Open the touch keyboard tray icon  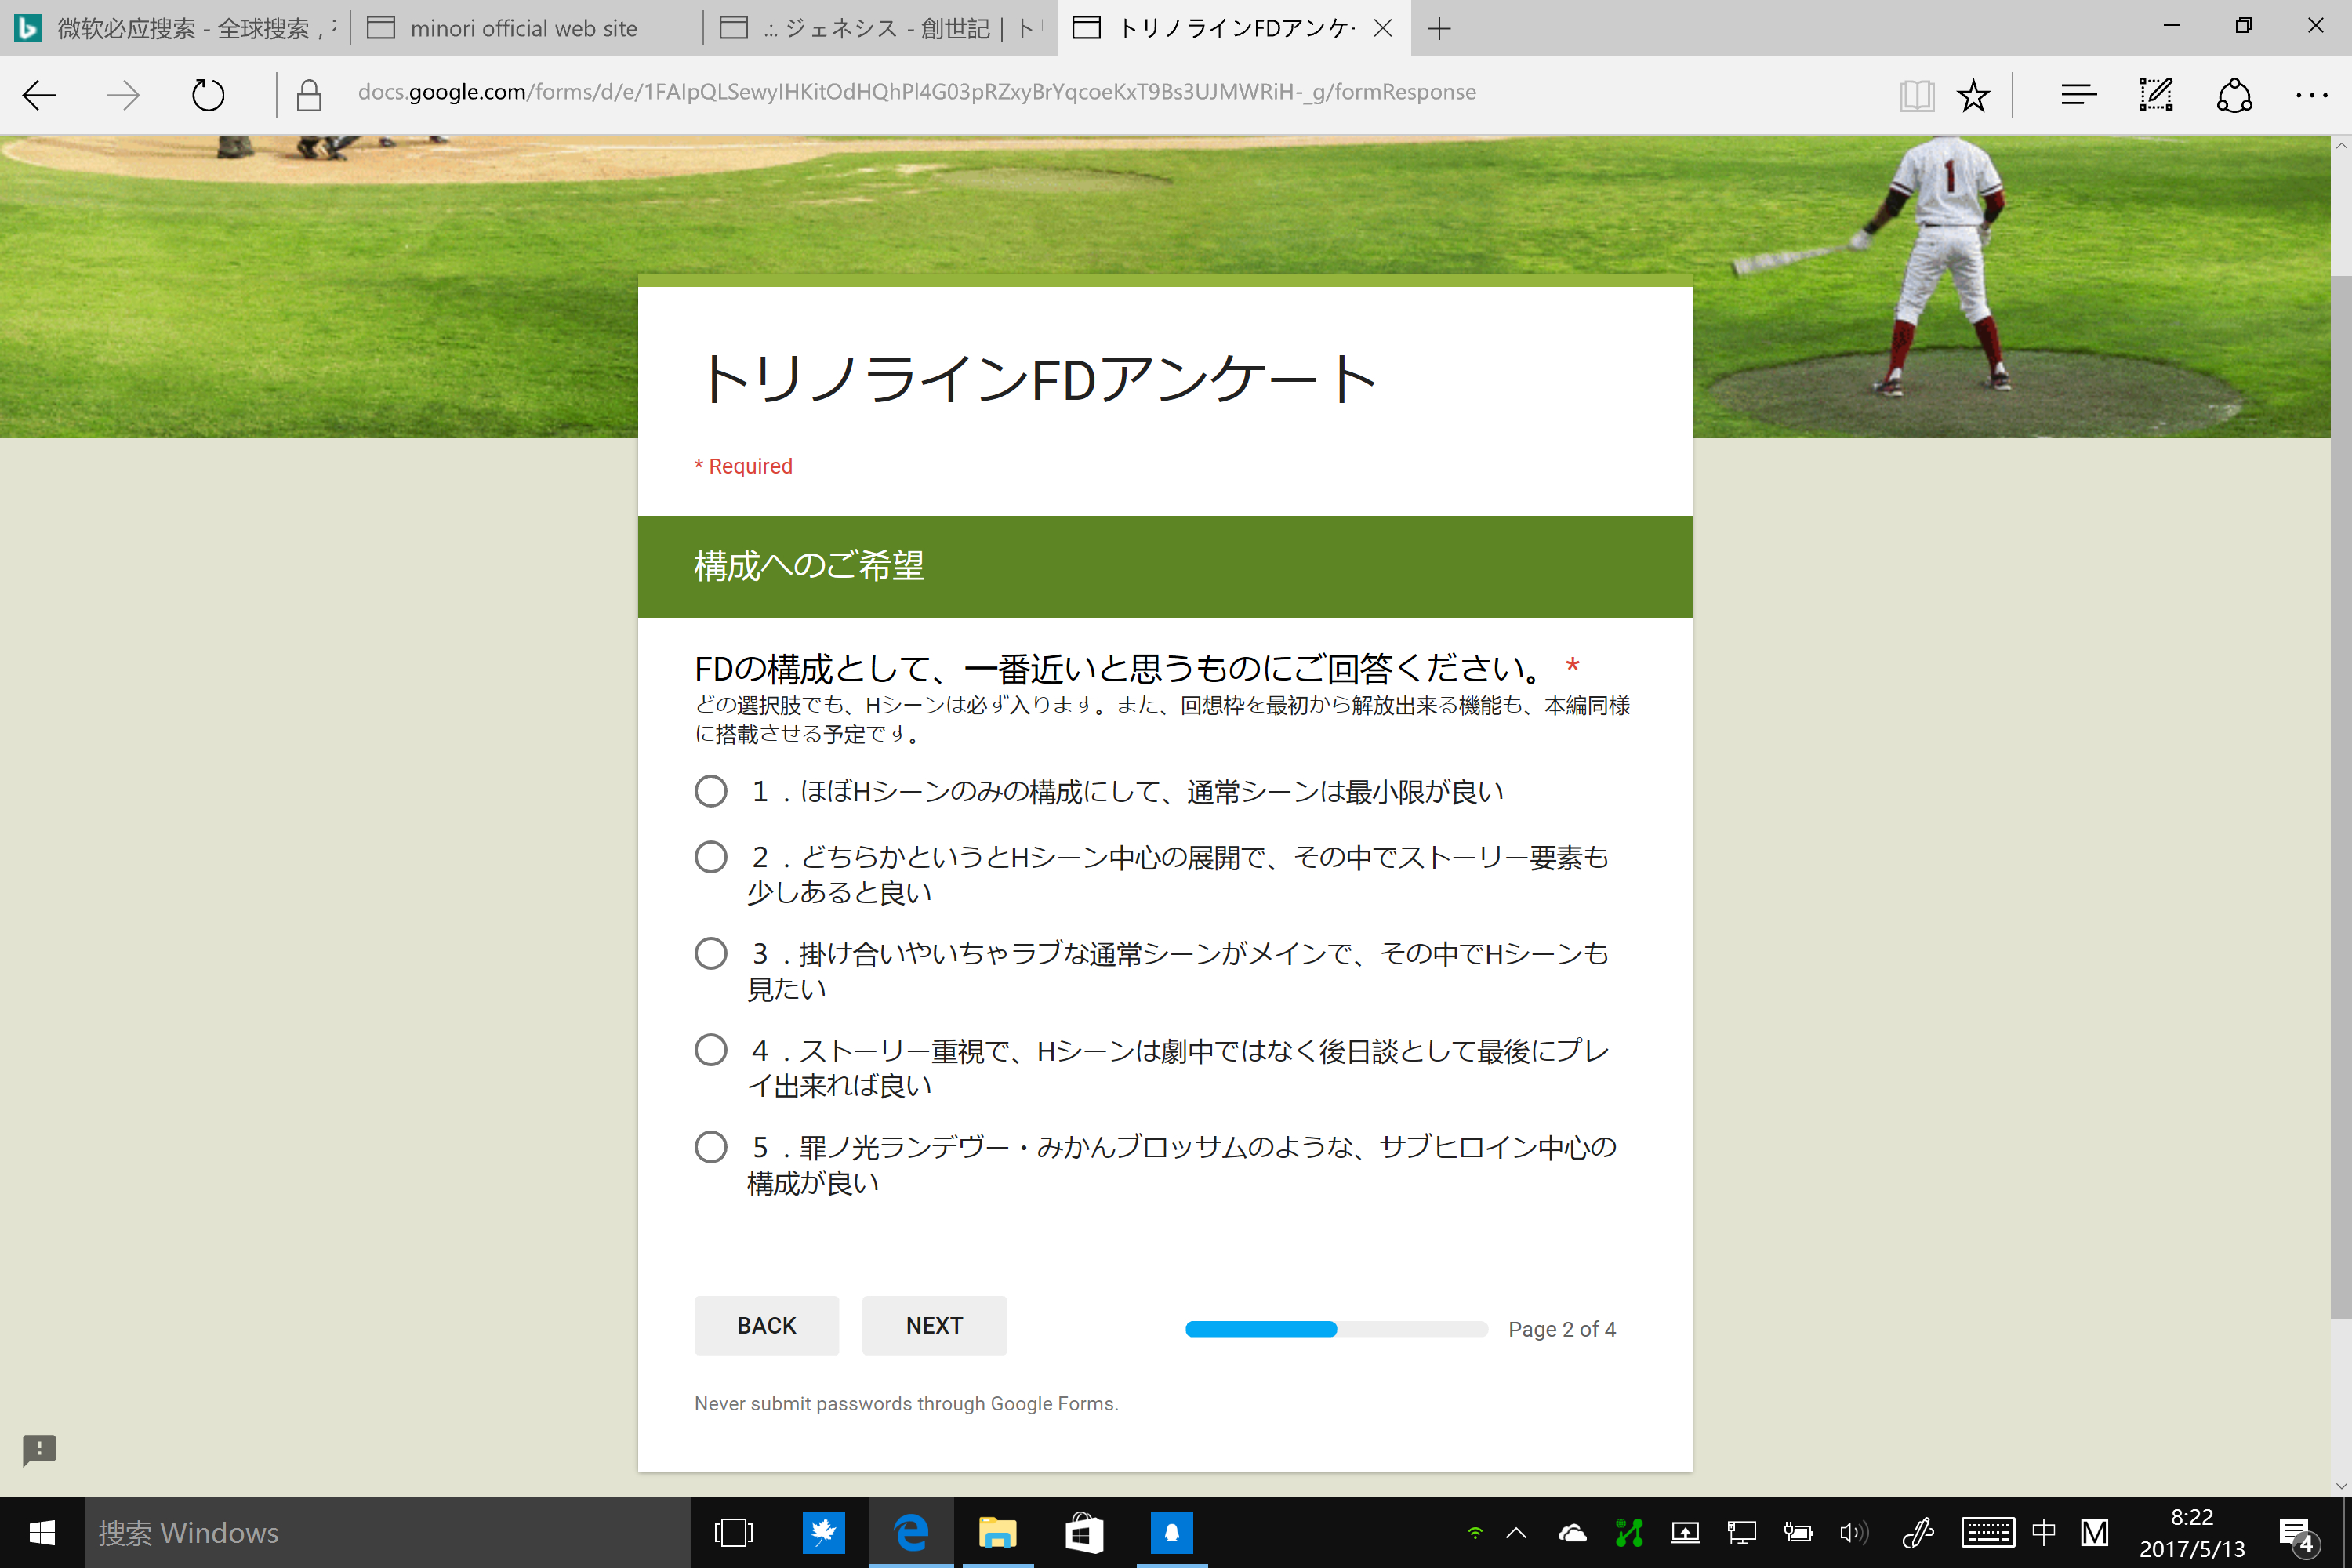click(x=1987, y=1532)
